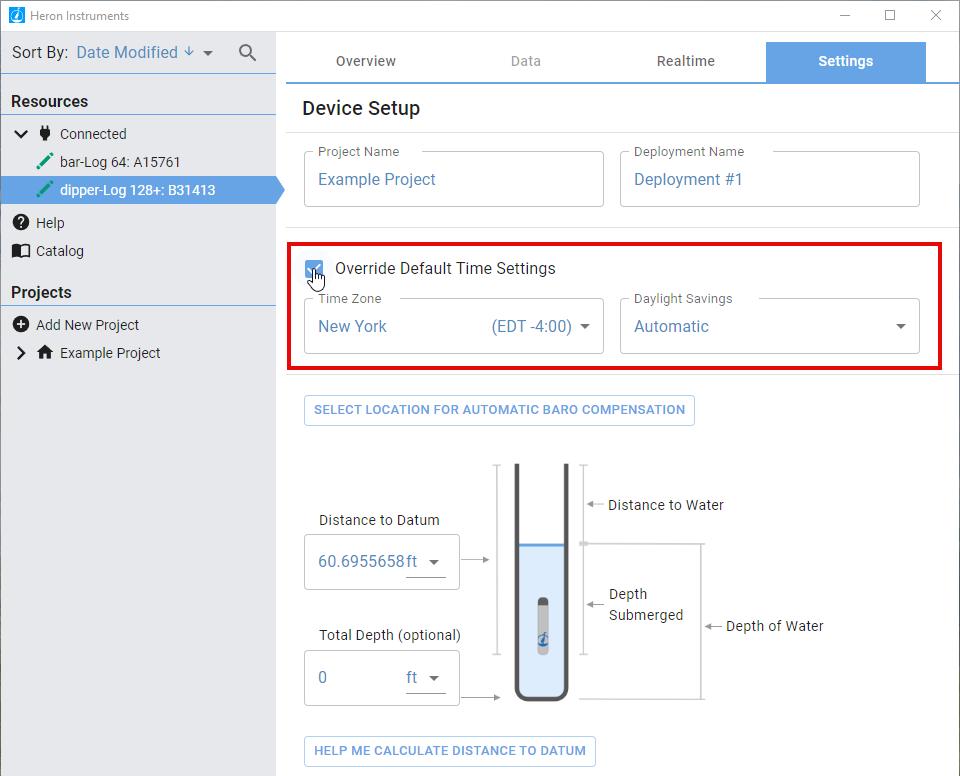The width and height of the screenshot is (960, 776).
Task: Collapse the Connected resources group
Action: (x=21, y=133)
